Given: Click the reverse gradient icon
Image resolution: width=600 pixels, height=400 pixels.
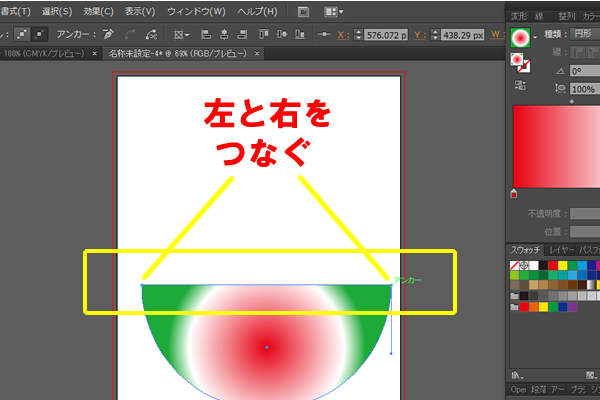Looking at the screenshot, I should pos(520,87).
